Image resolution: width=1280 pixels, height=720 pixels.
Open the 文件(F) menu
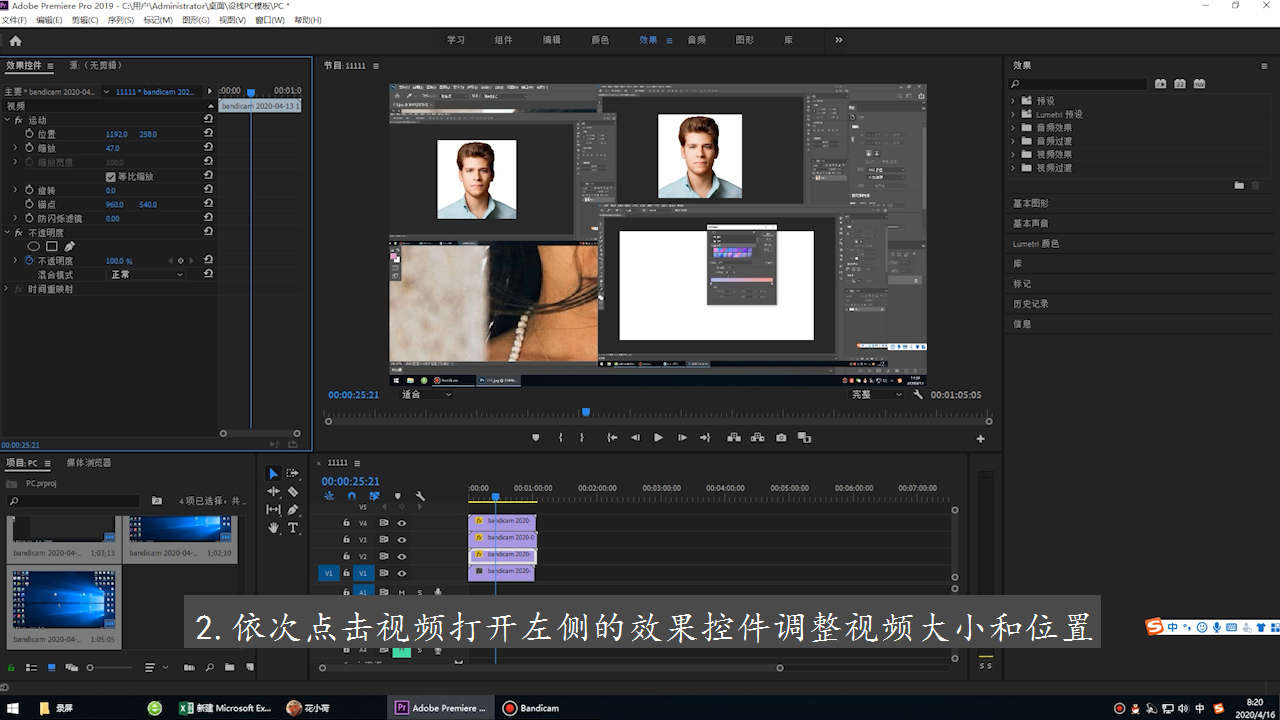[x=15, y=20]
